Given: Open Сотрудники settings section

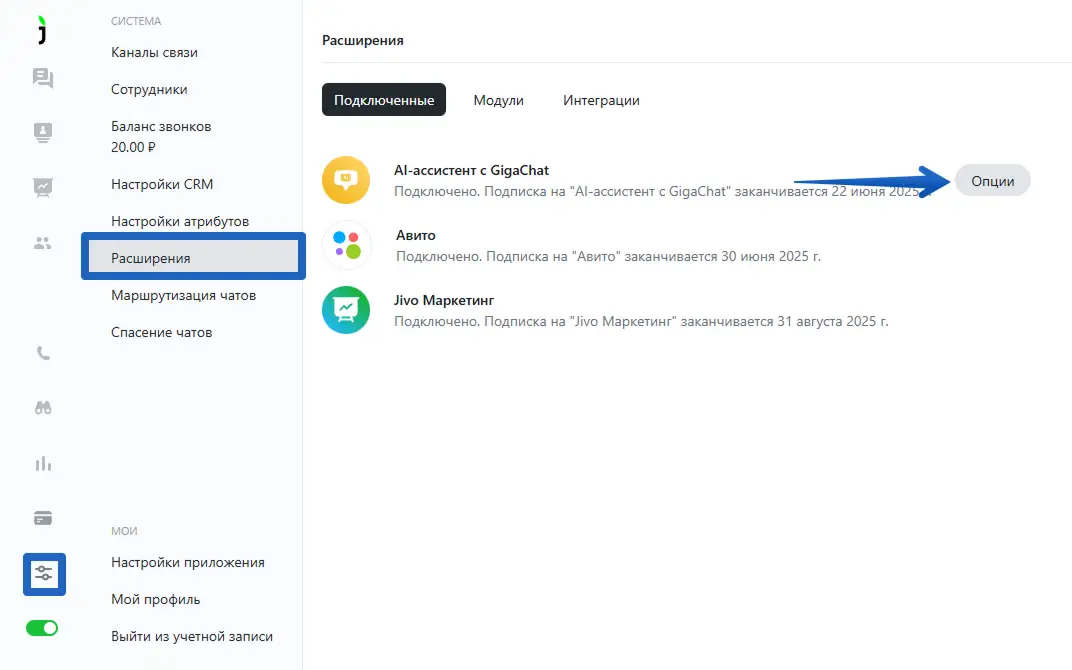Looking at the screenshot, I should 149,89.
